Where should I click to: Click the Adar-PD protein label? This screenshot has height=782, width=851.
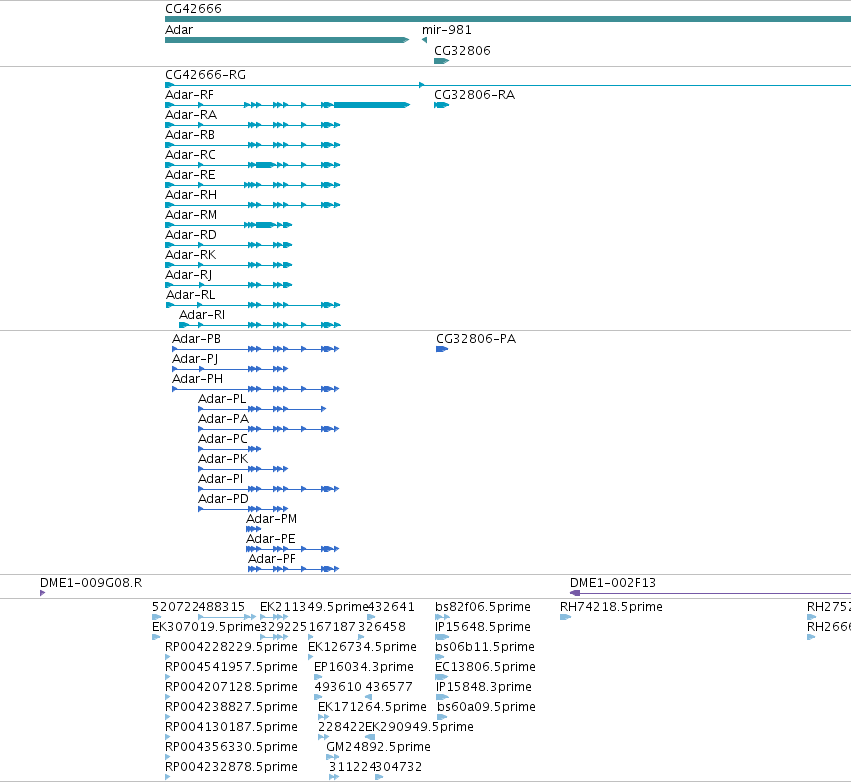pos(224,499)
